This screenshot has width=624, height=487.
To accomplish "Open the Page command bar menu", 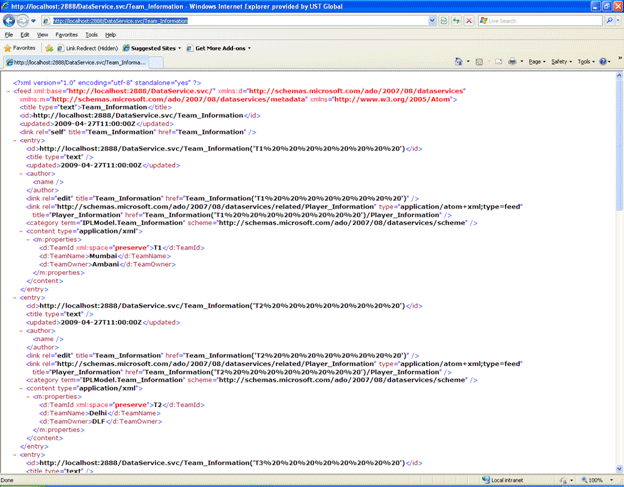I will [x=537, y=62].
